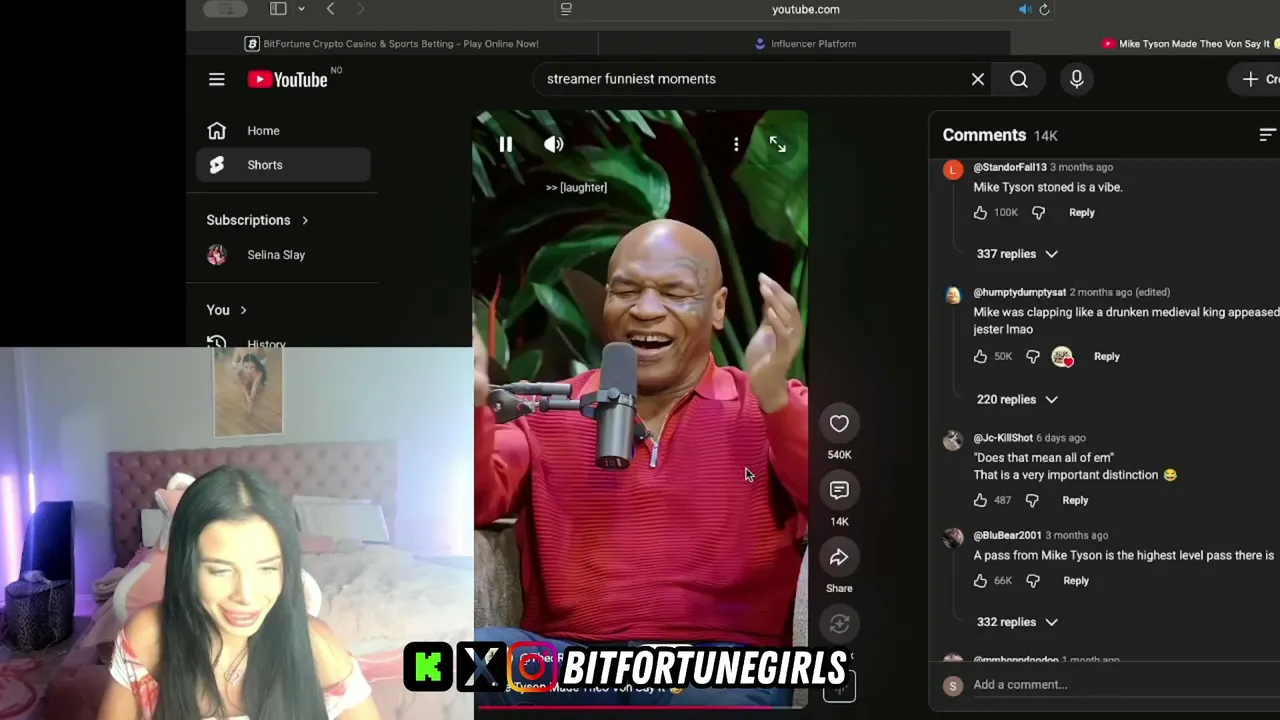Open the You section chevron
This screenshot has width=1280, height=720.
coord(243,310)
